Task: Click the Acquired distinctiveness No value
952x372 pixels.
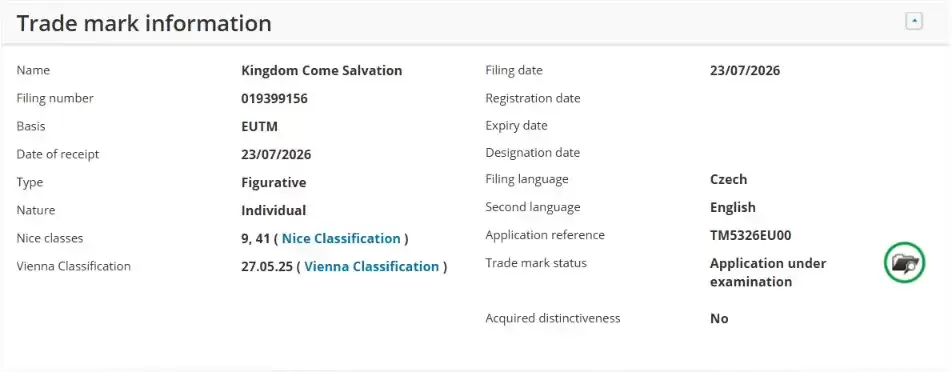Action: pyautogui.click(x=719, y=319)
